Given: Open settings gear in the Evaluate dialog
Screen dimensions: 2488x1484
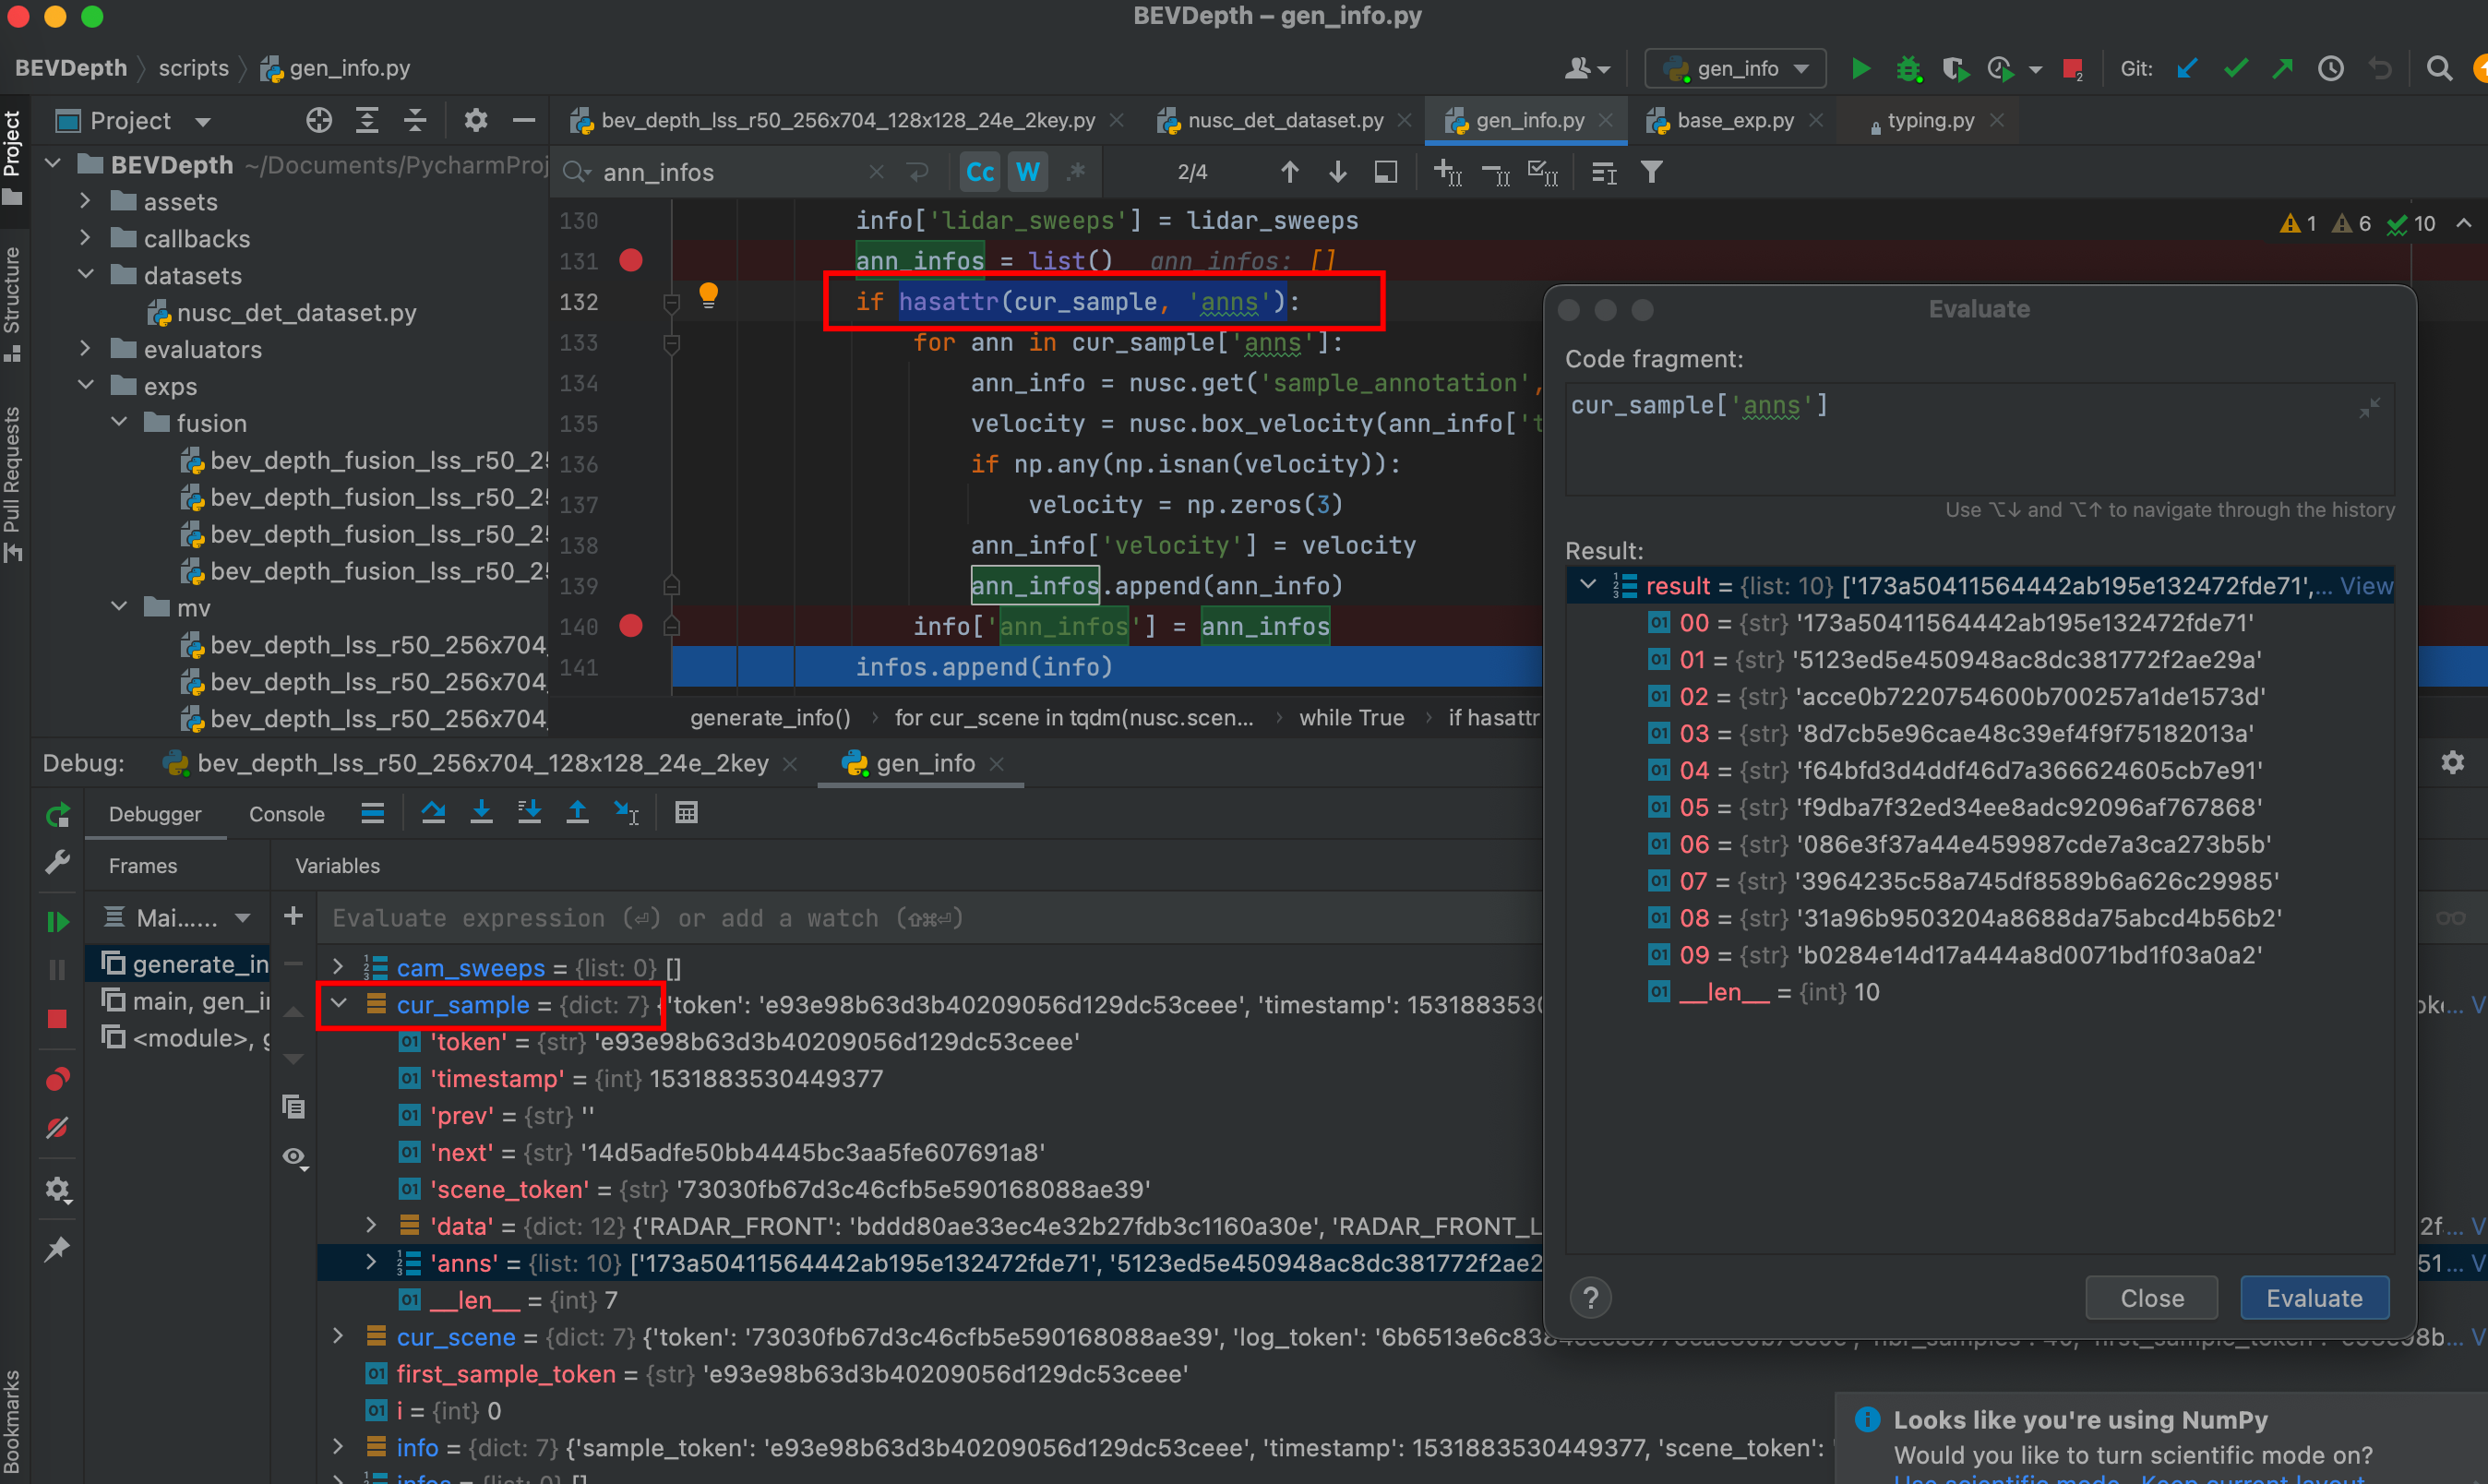Looking at the screenshot, I should point(2453,762).
